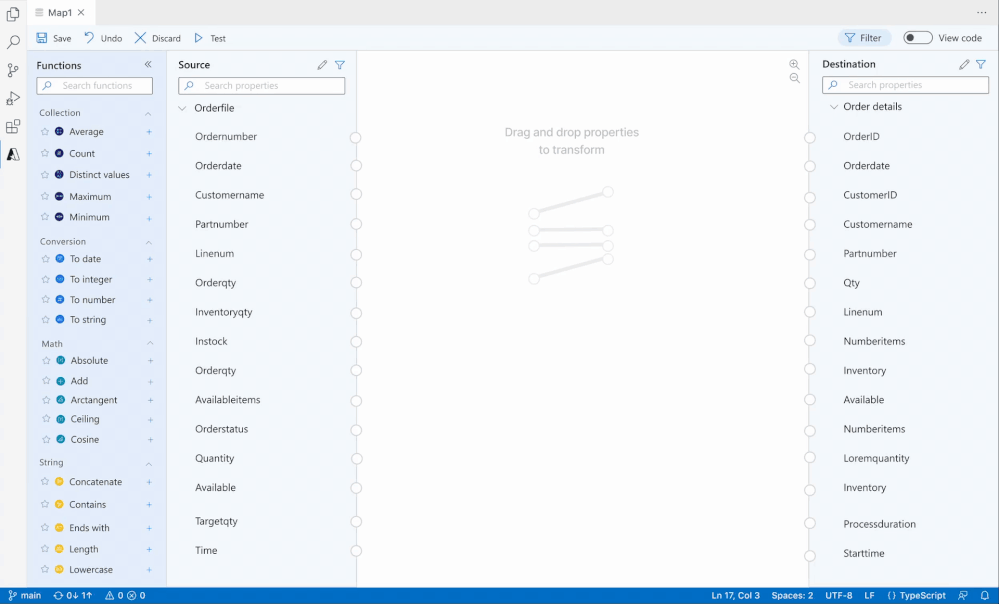
Task: Edit the Source schema with pencil icon
Action: 322,65
